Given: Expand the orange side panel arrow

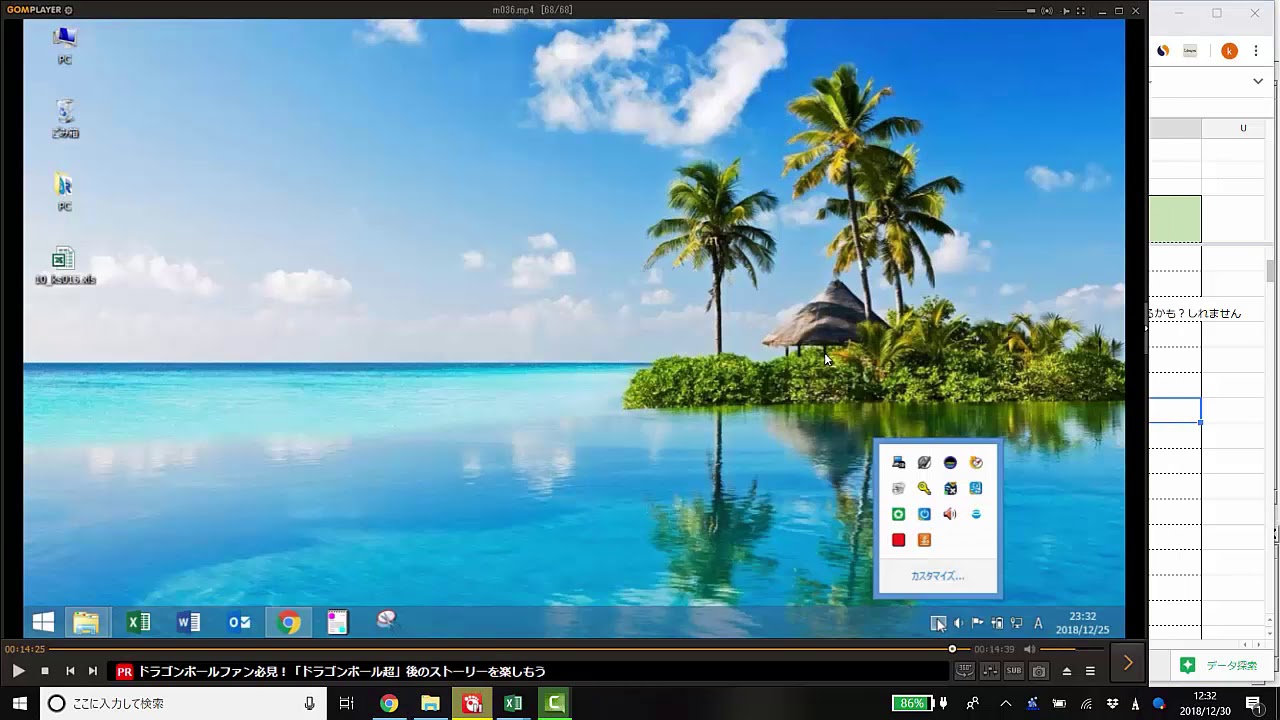Looking at the screenshot, I should click(x=1128, y=663).
